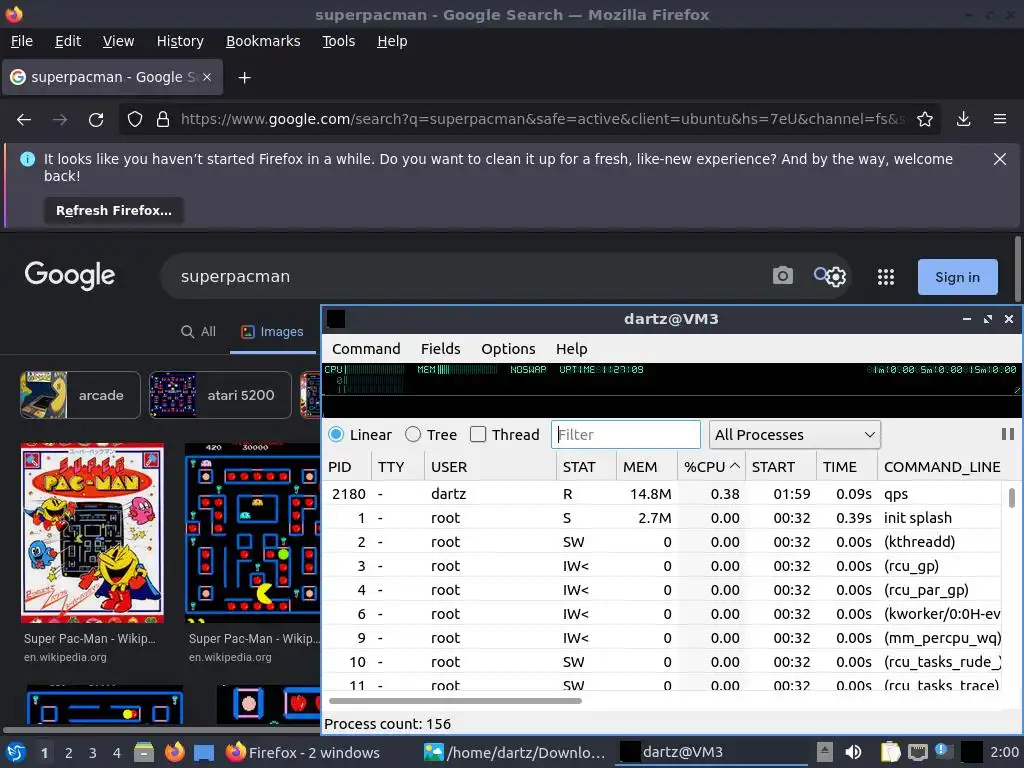Click the Google logo
The height and width of the screenshot is (768, 1024).
click(x=70, y=276)
